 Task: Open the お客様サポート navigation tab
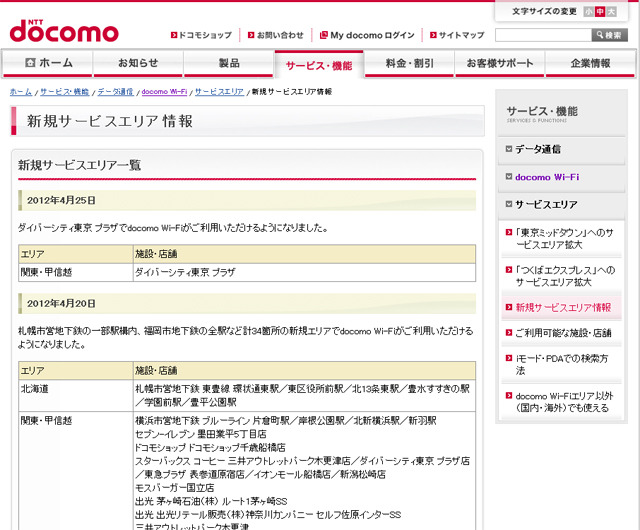tap(500, 63)
